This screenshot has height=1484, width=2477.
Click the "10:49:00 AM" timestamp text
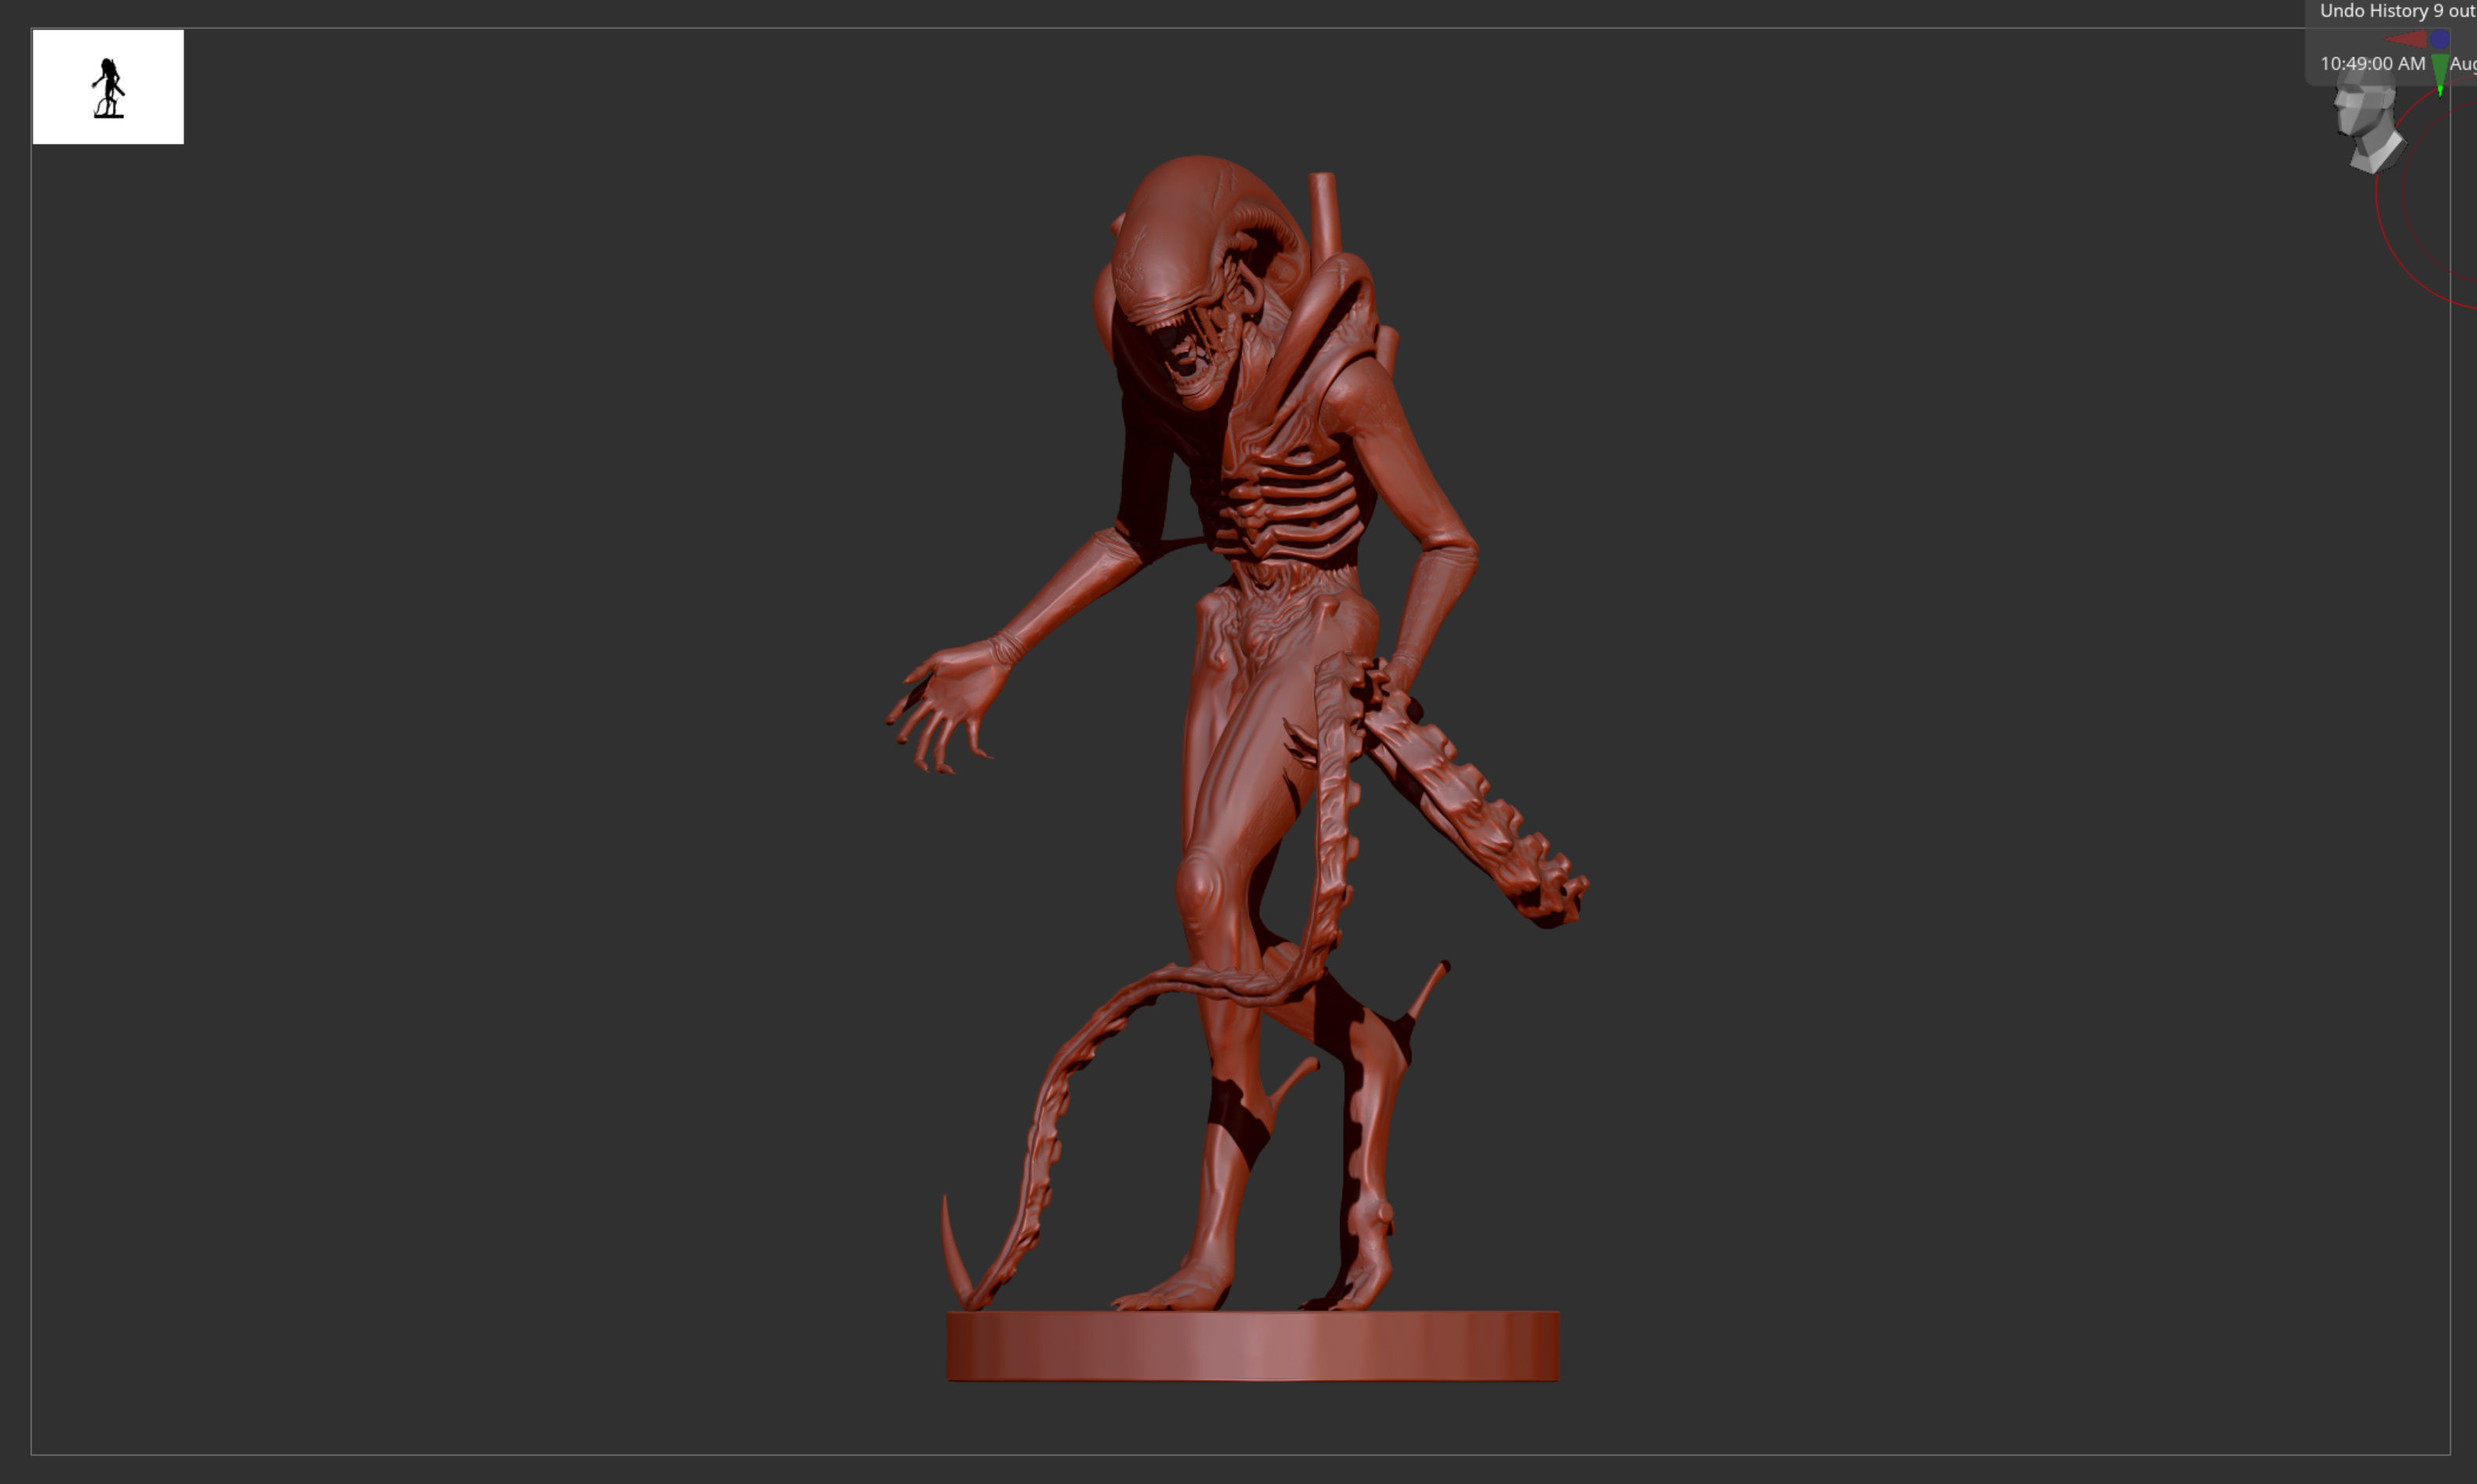(x=2372, y=64)
